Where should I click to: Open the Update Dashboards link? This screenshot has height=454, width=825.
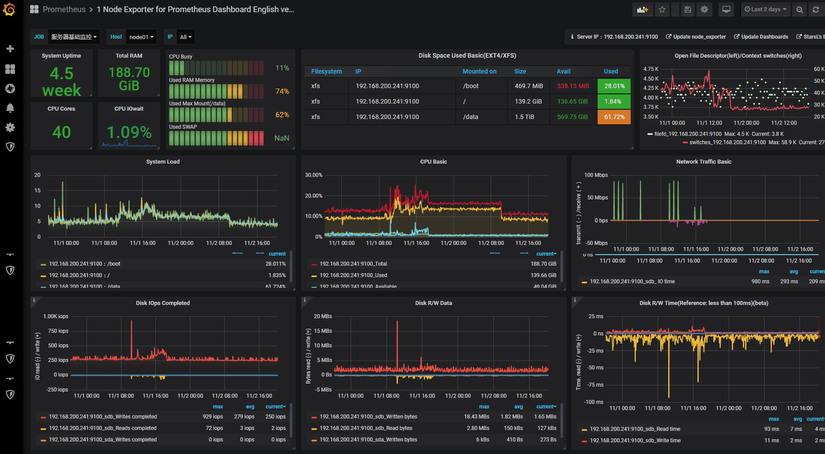click(761, 37)
